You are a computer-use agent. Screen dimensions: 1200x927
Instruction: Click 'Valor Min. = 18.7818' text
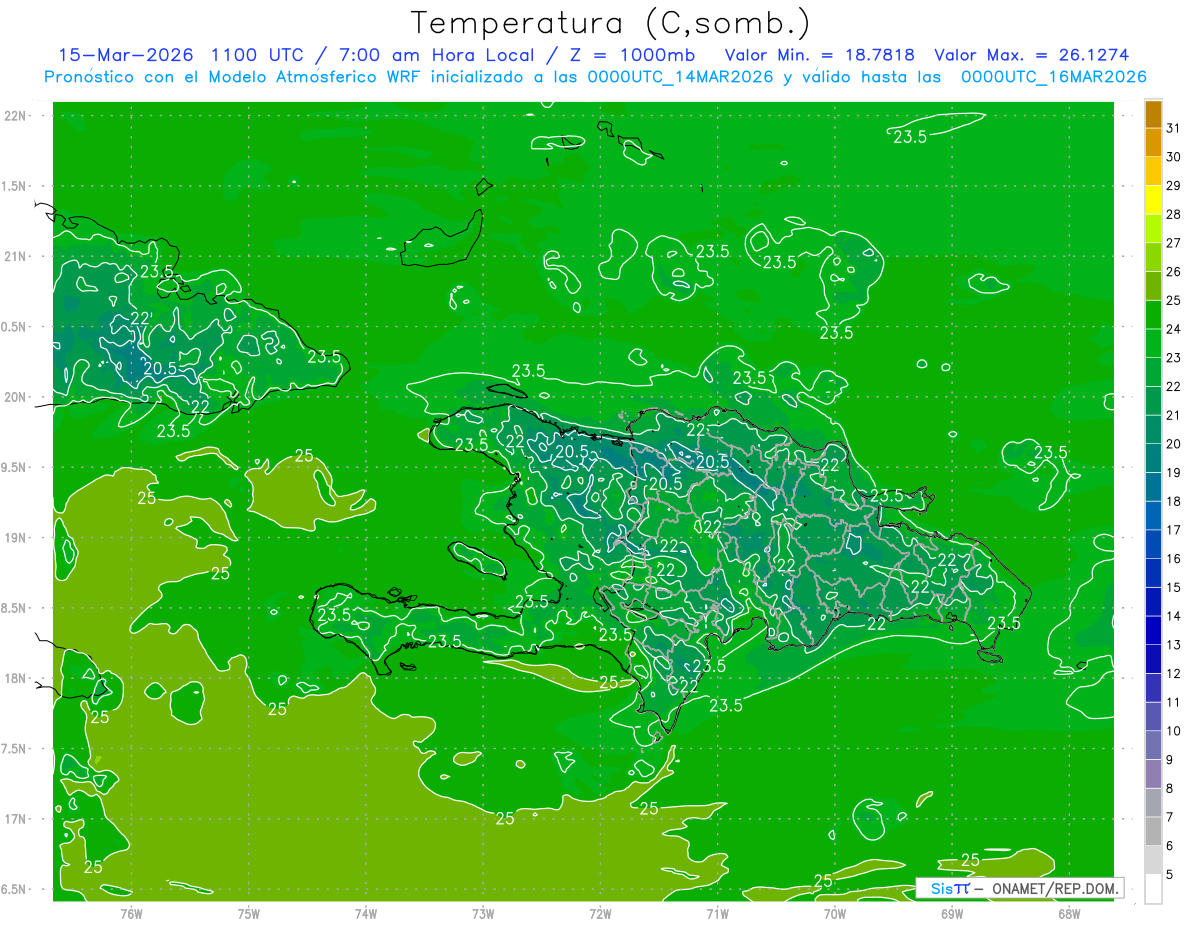[819, 55]
